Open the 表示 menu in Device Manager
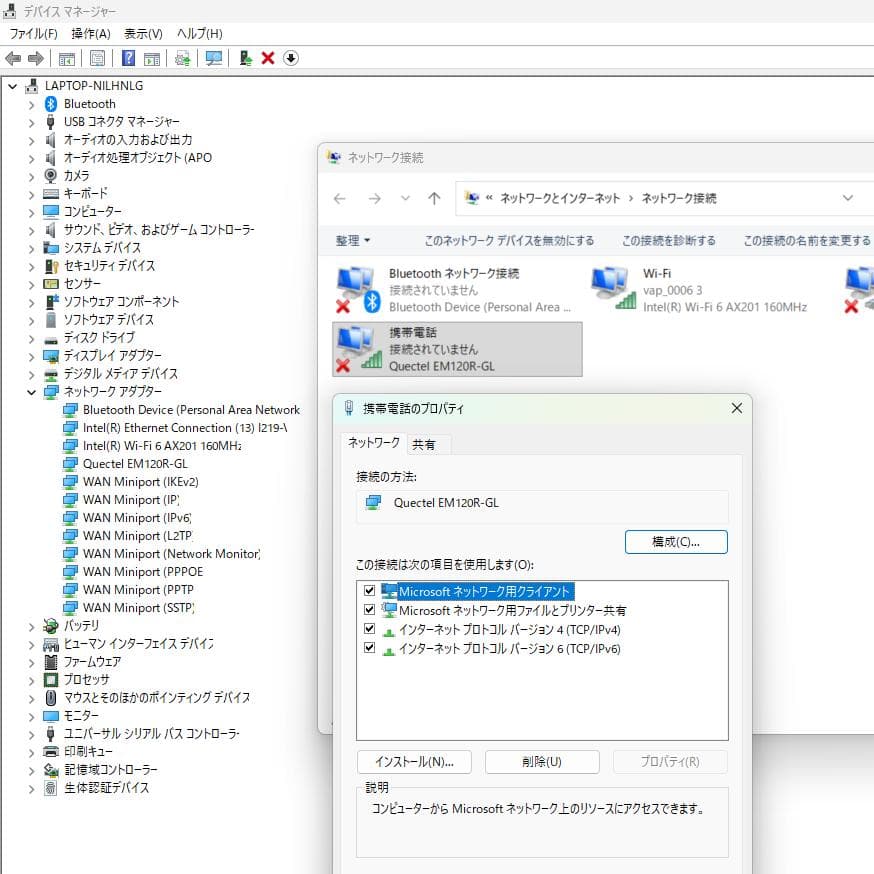The image size is (874, 874). click(x=141, y=33)
